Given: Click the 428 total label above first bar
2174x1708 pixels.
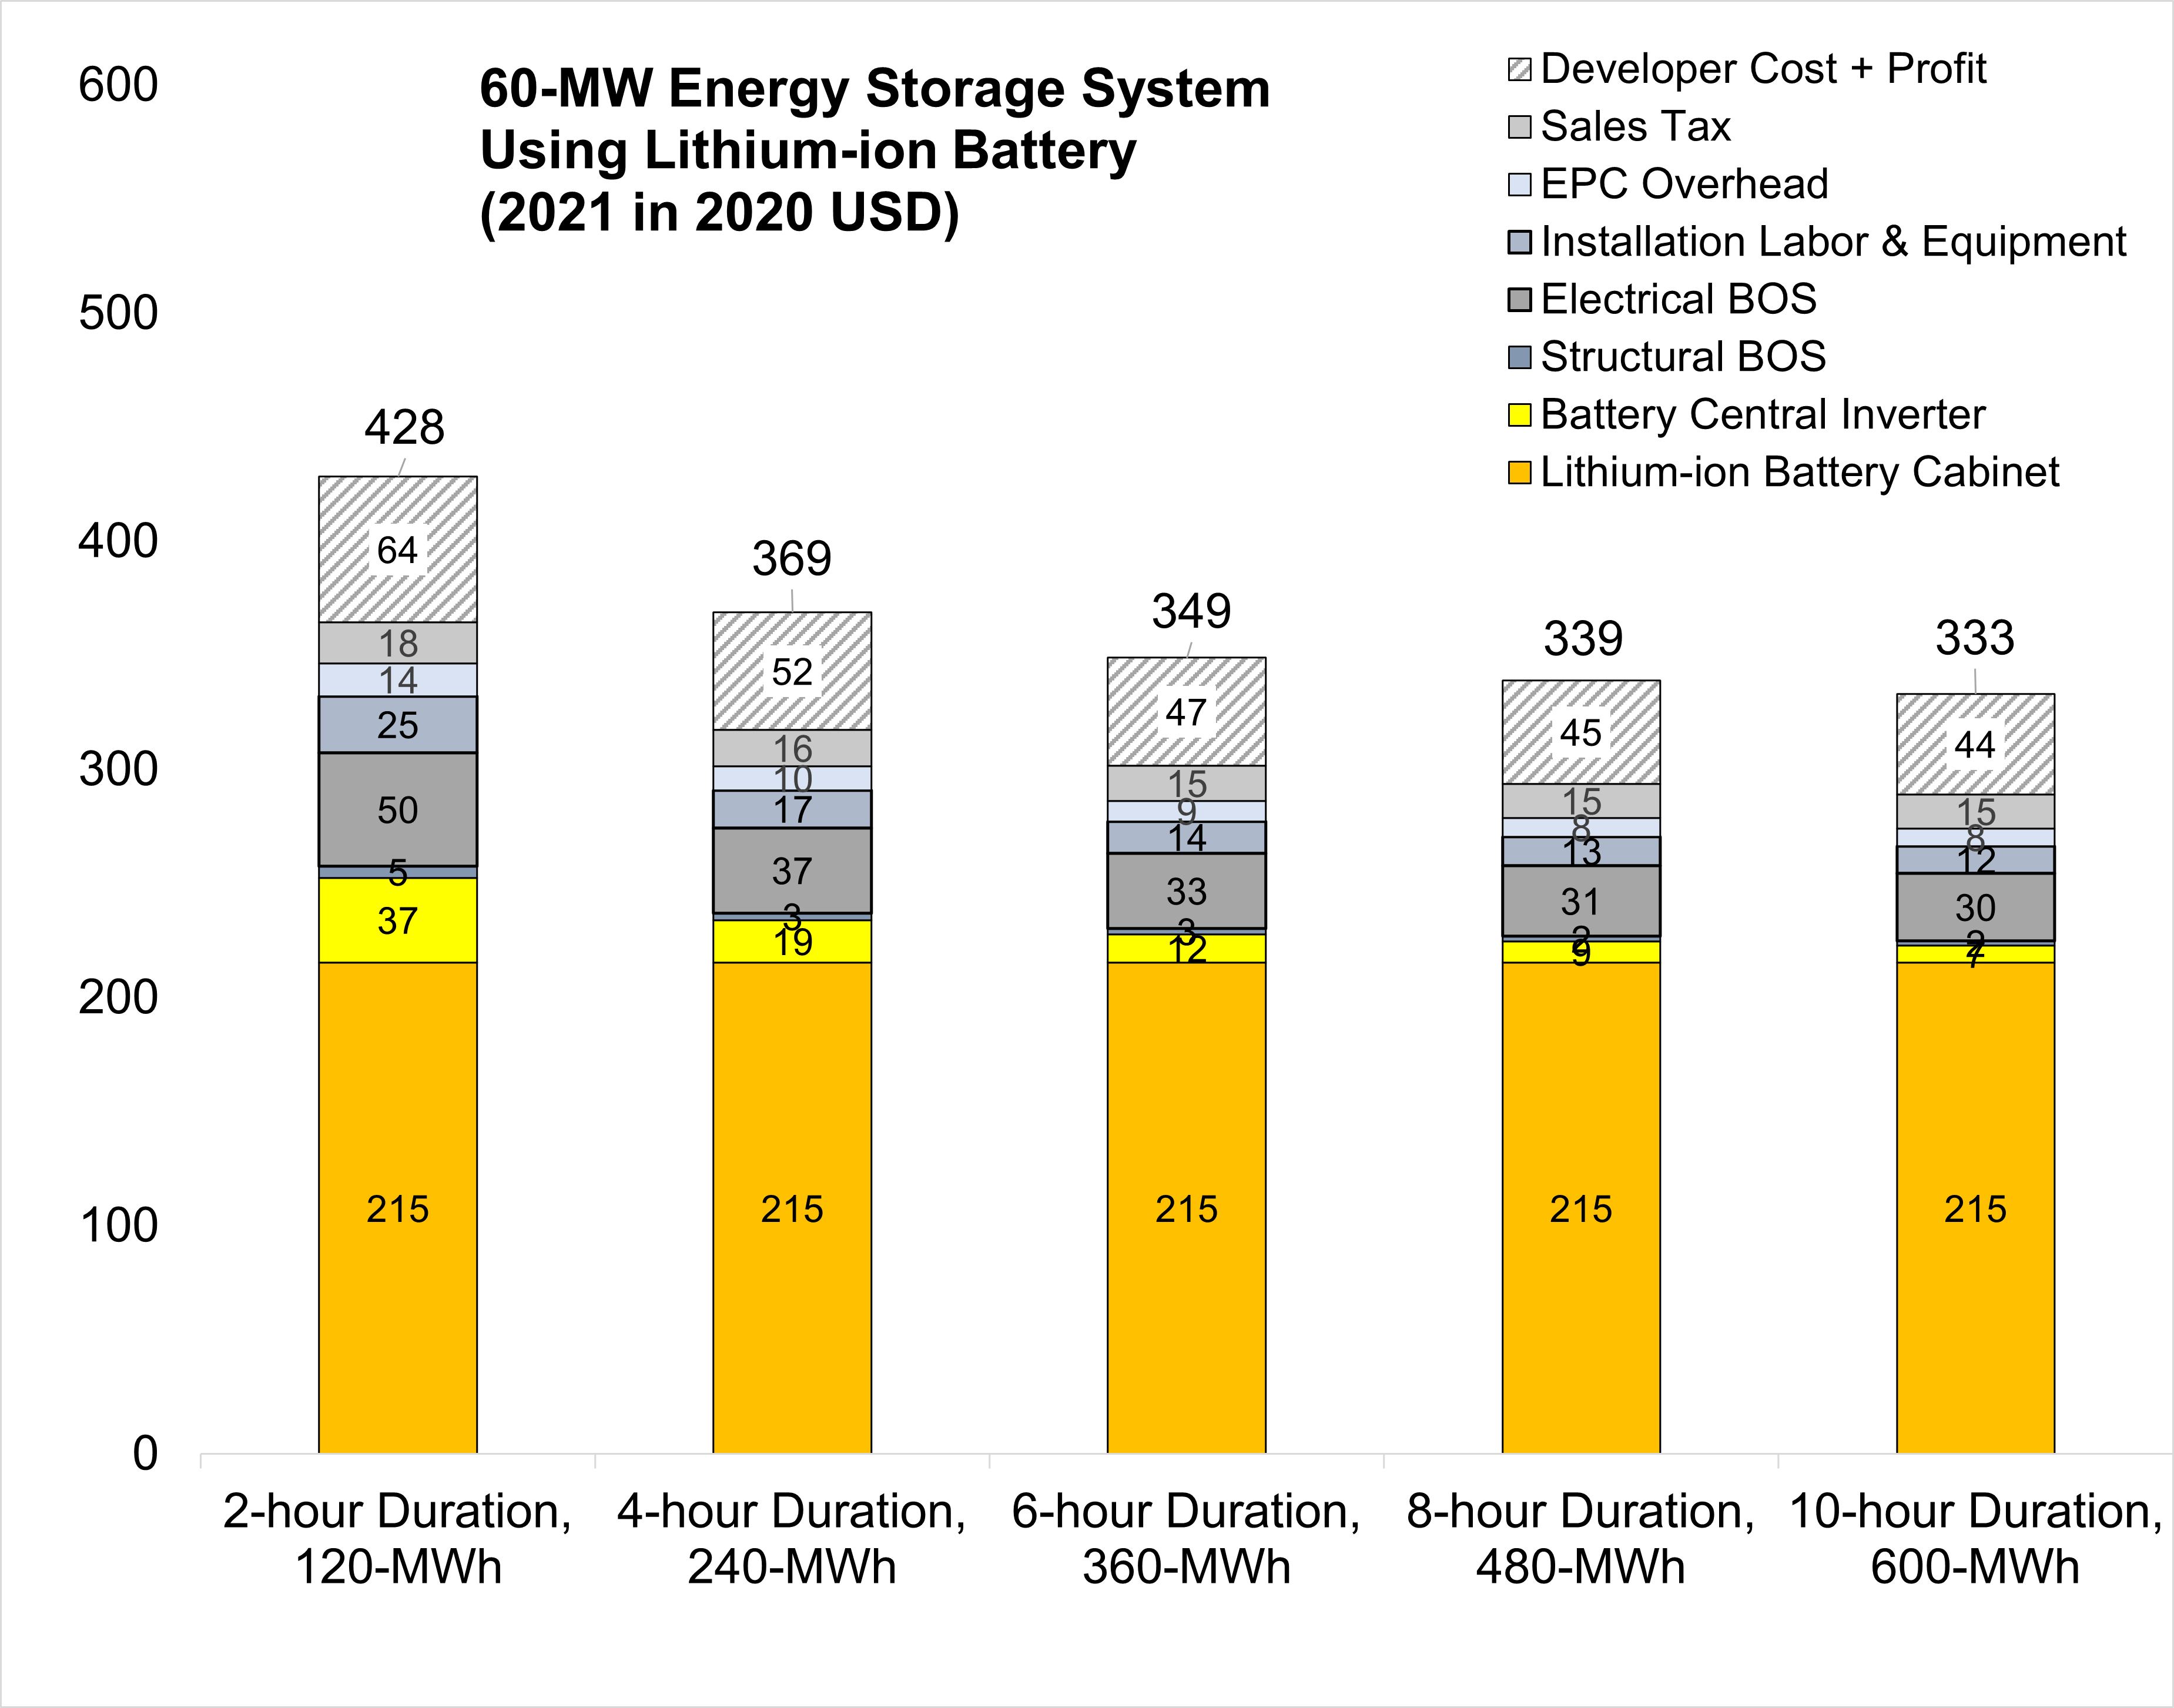Looking at the screenshot, I should point(404,428).
